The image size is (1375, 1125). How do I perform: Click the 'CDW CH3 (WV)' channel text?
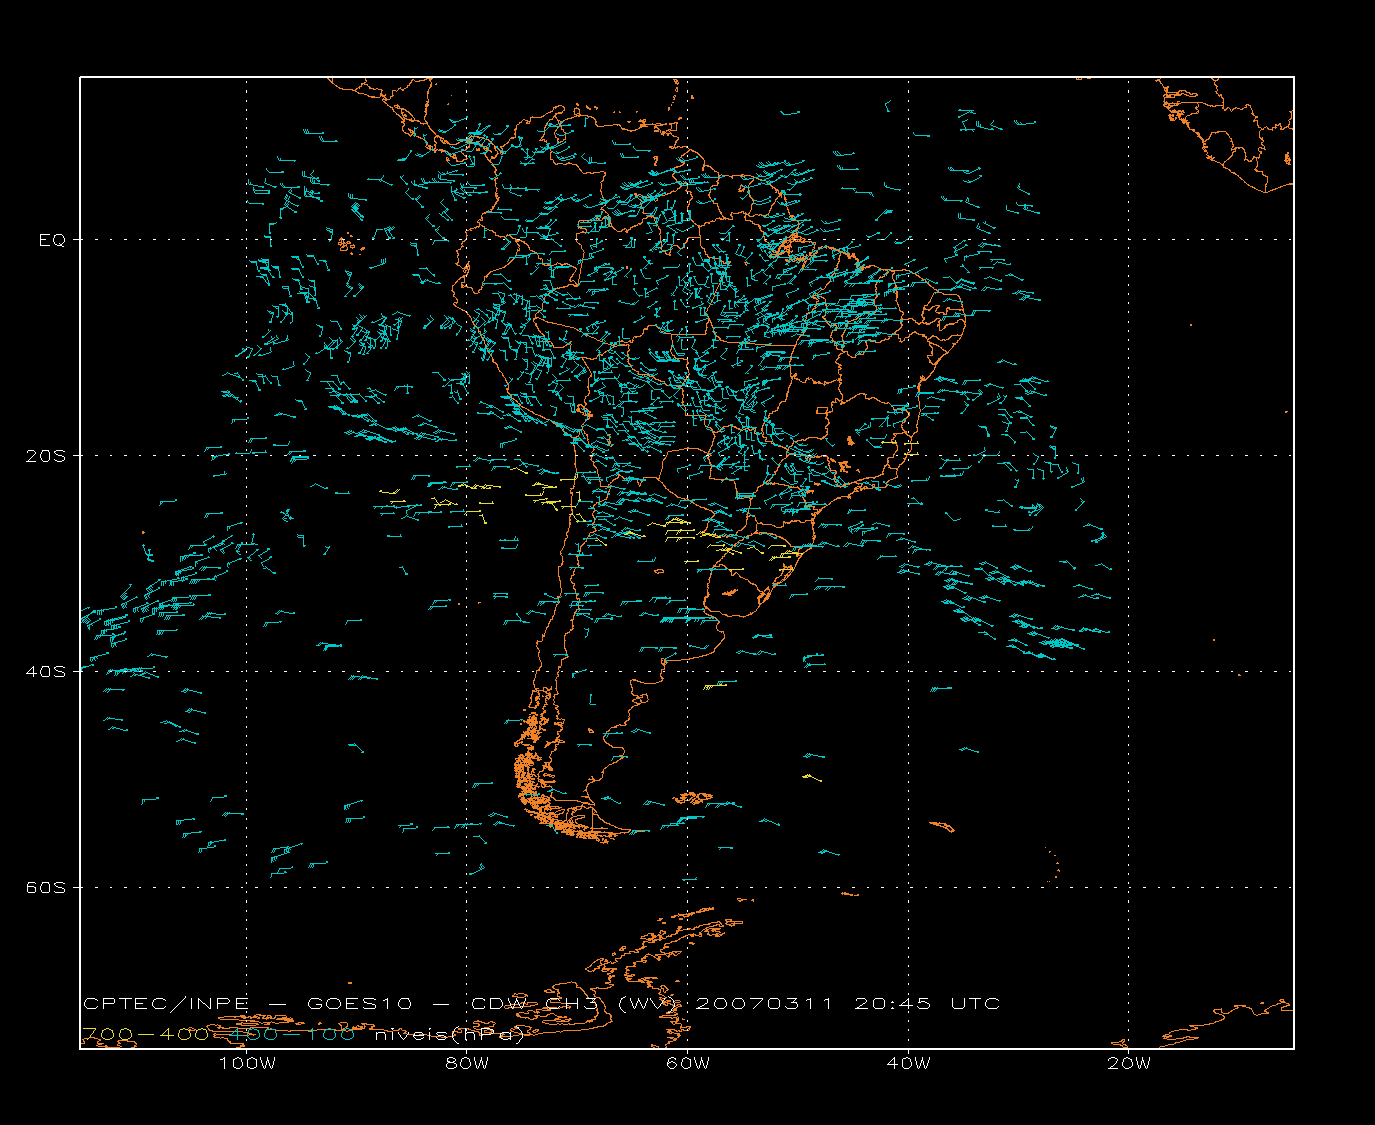click(x=575, y=1003)
